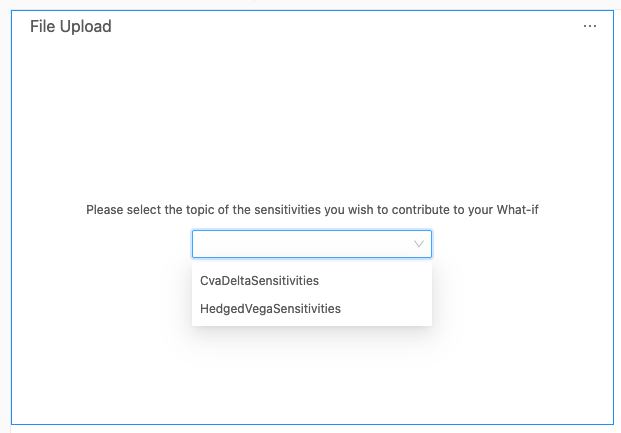Choose the CvaDeltaSensitivities topic option
Viewport: 621px width, 433px height.
pos(259,281)
